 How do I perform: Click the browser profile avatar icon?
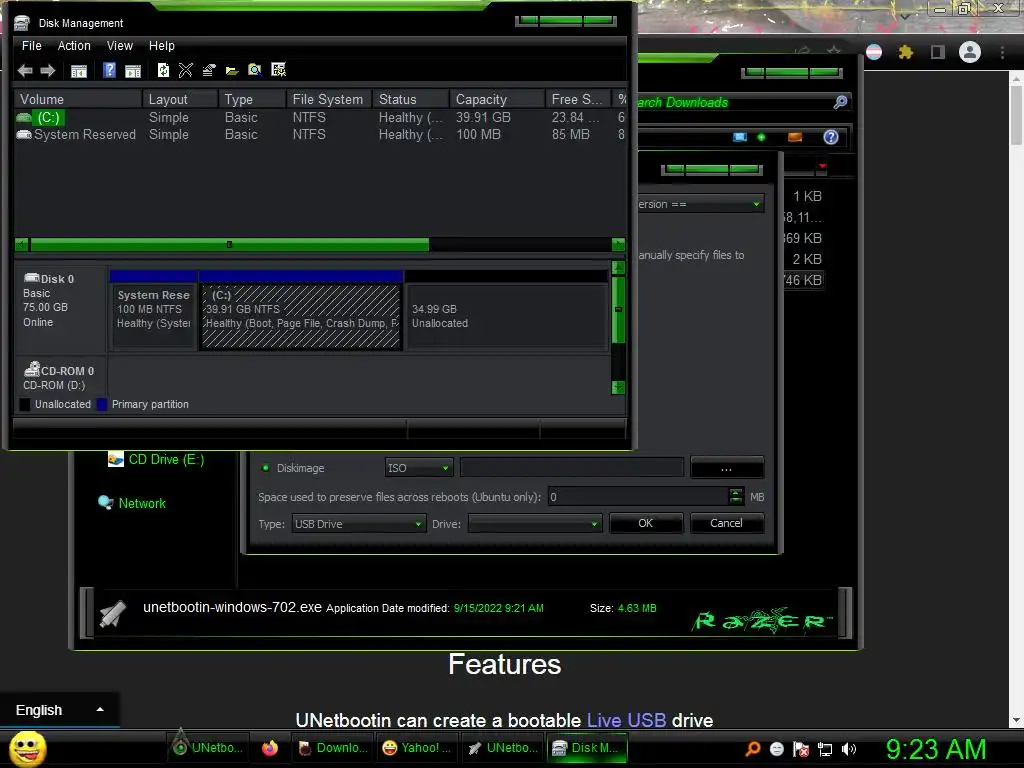tap(970, 52)
